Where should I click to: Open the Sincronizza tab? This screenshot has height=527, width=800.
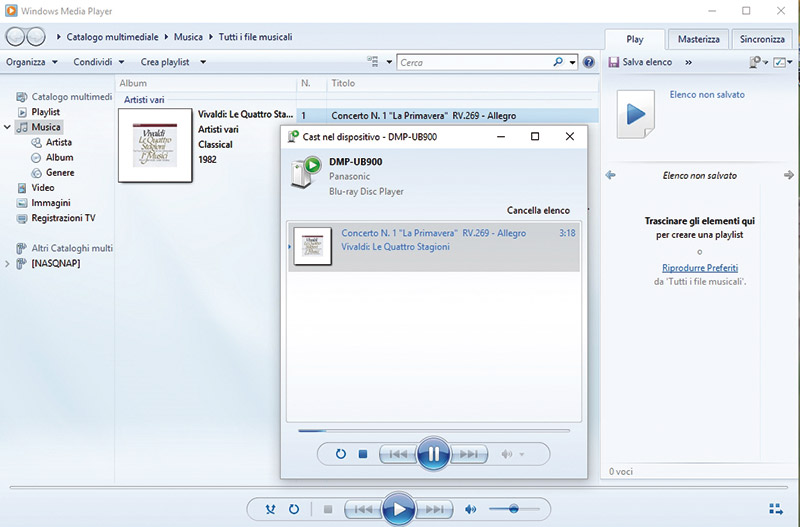[x=762, y=39]
